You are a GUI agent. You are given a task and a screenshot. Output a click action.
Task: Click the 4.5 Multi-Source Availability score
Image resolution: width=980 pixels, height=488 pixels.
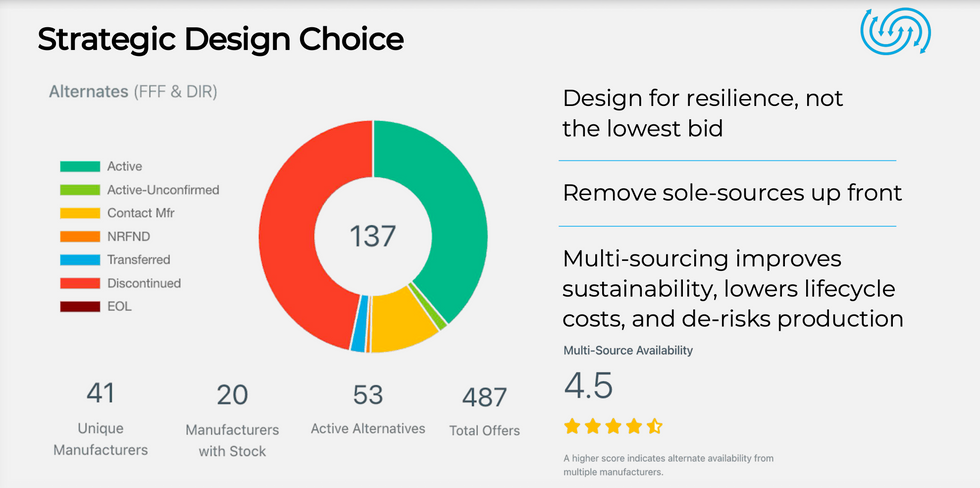[x=589, y=386]
